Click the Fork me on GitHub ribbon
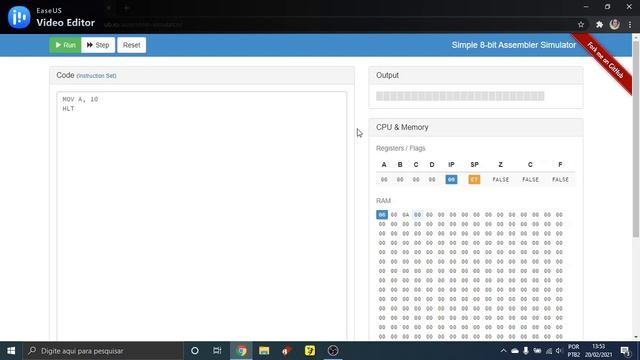The width and height of the screenshot is (640, 360). point(605,60)
